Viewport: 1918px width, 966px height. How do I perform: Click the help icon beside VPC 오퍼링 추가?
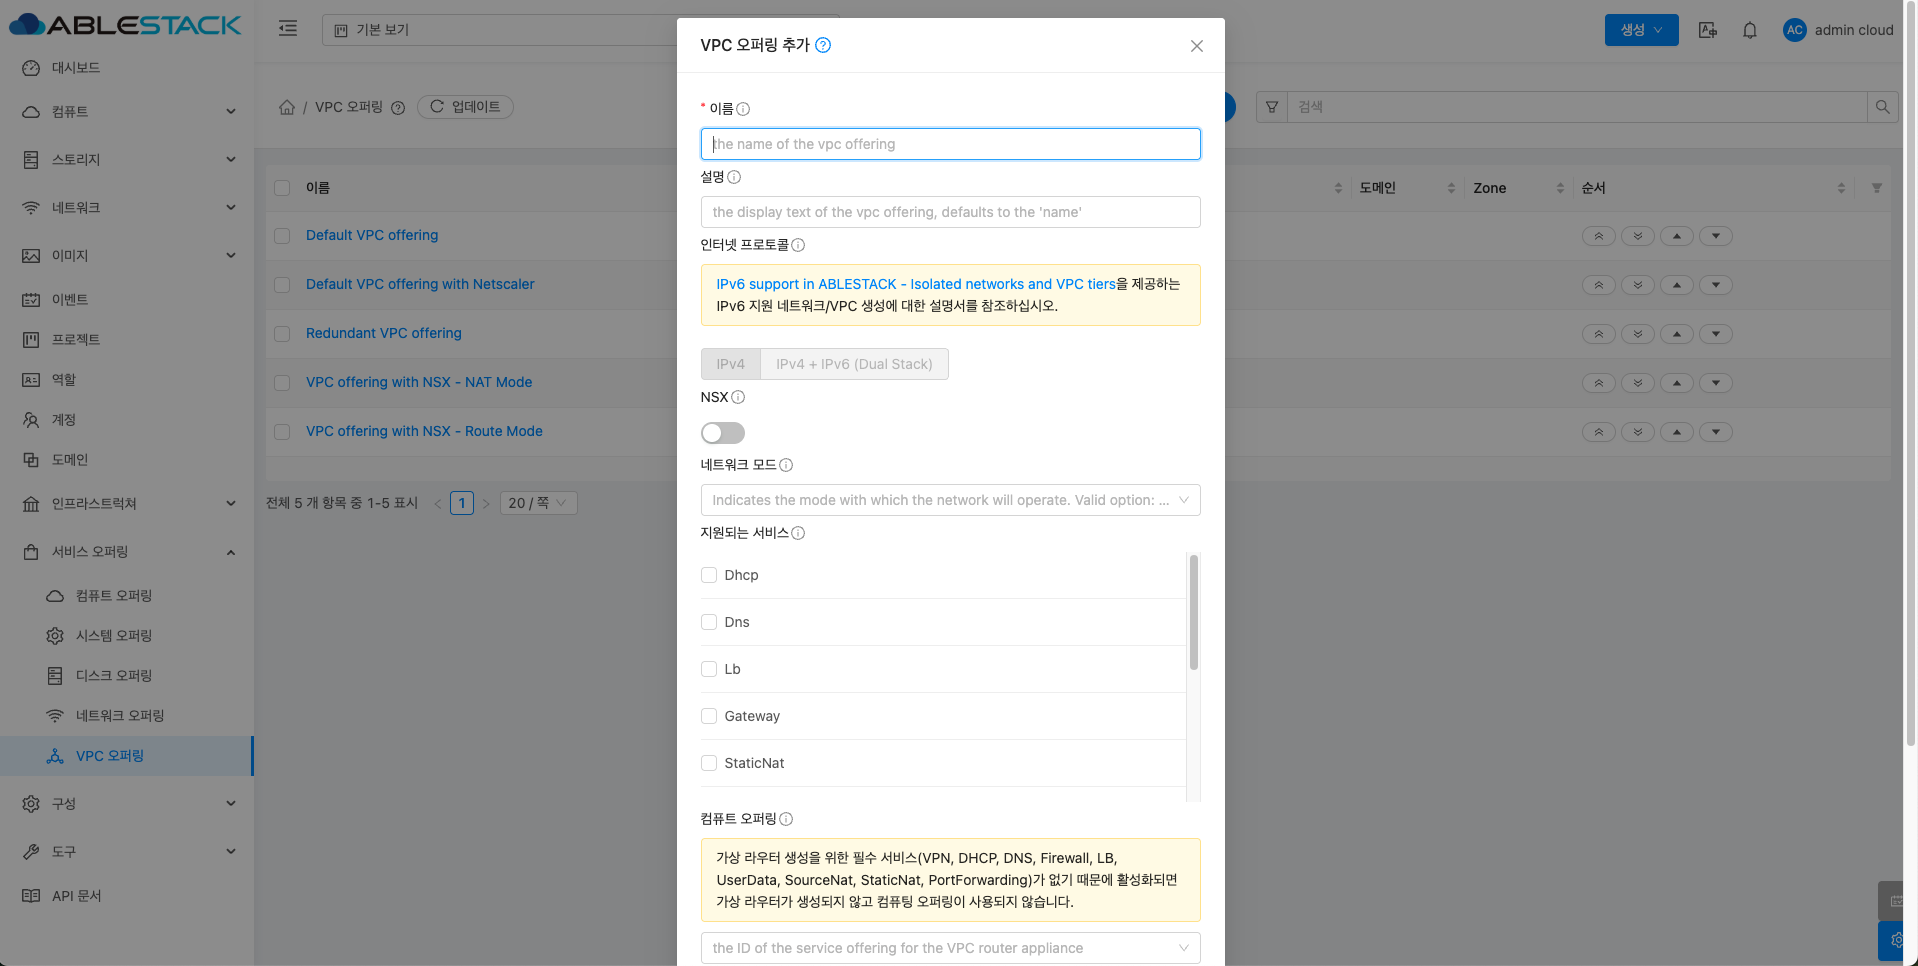click(823, 45)
